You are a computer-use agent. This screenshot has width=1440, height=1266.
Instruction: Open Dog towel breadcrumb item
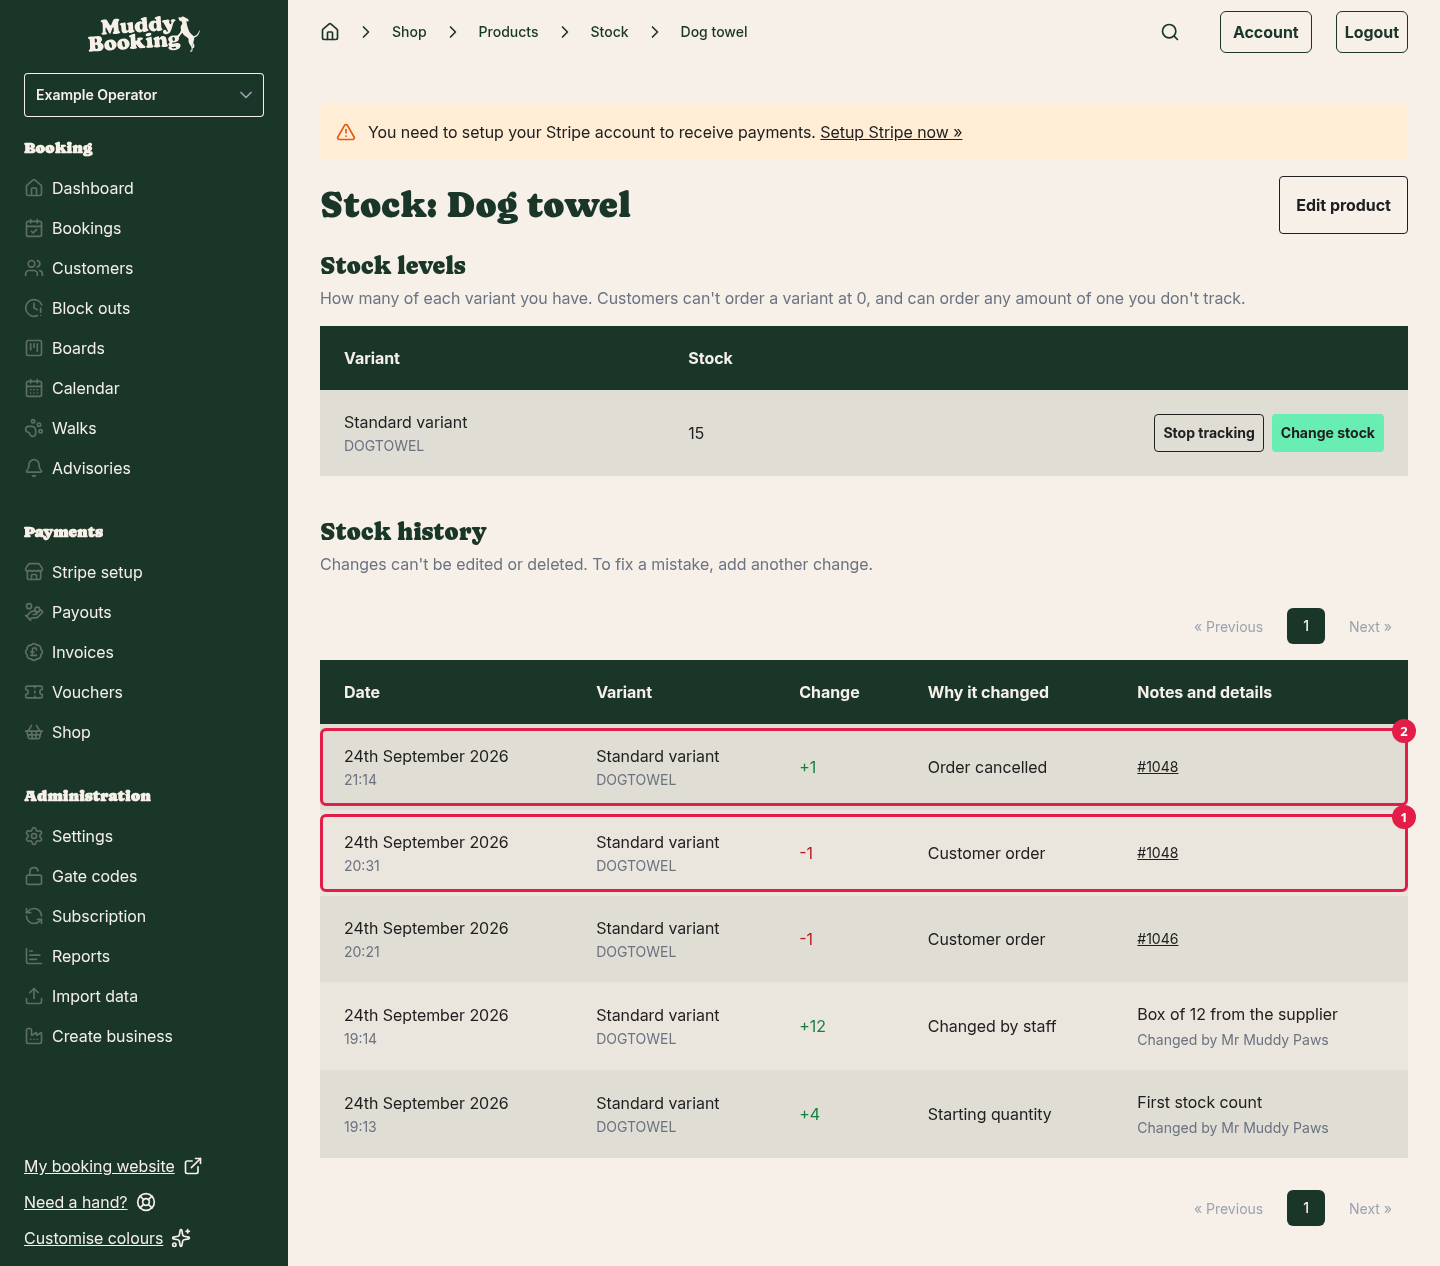point(714,32)
